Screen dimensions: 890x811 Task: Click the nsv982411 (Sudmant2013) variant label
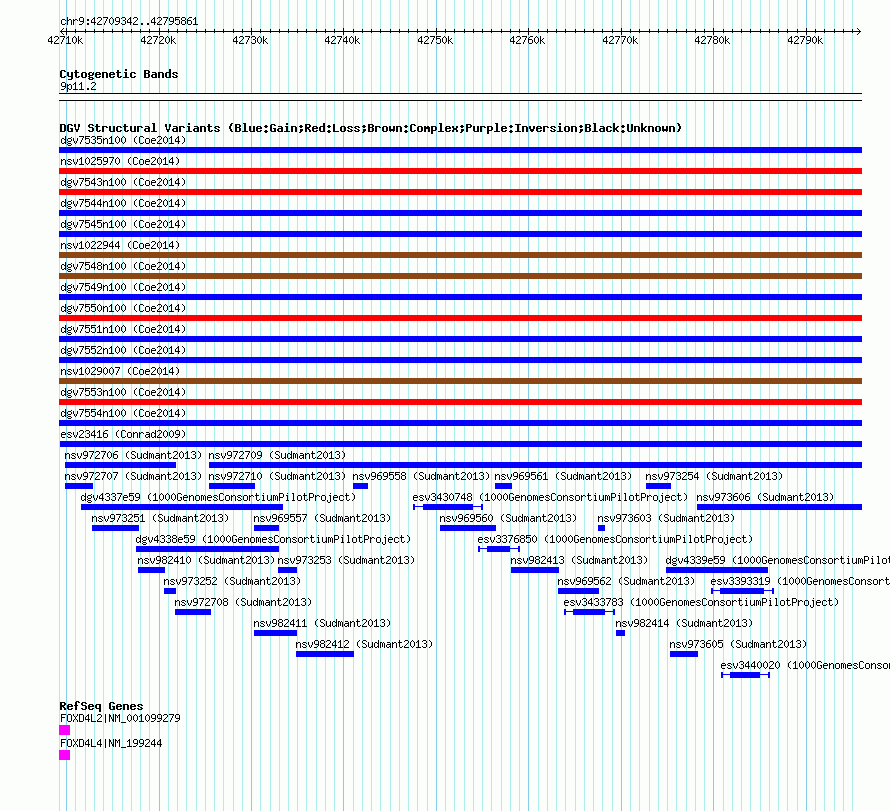[322, 623]
